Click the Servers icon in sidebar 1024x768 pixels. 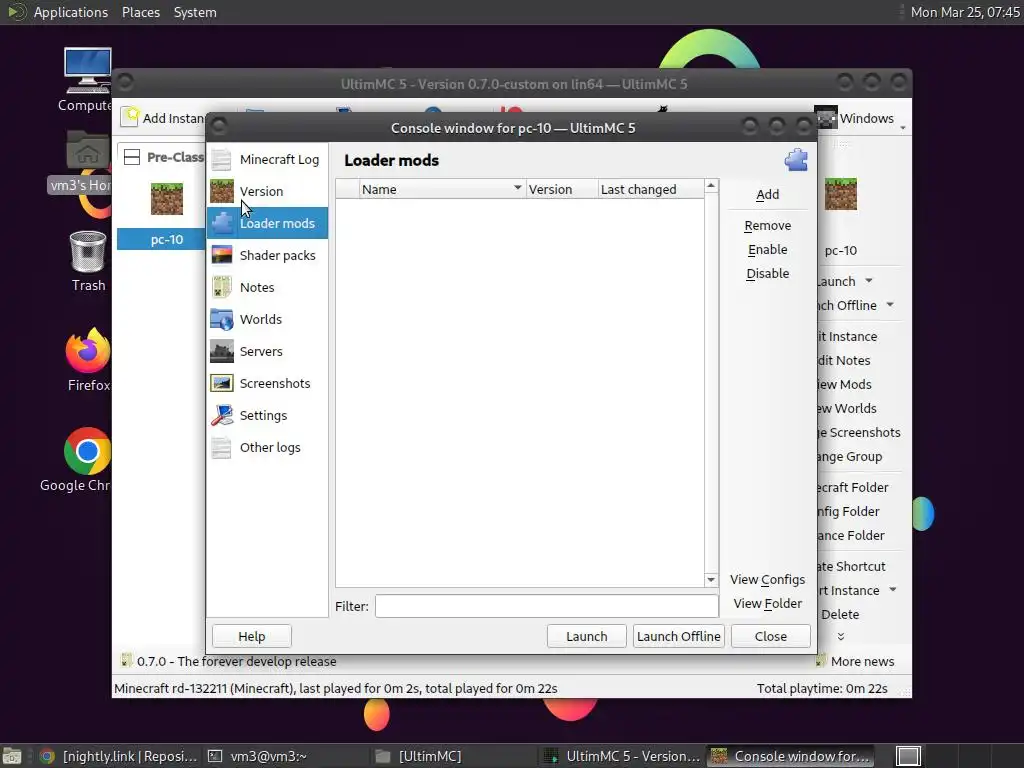221,351
